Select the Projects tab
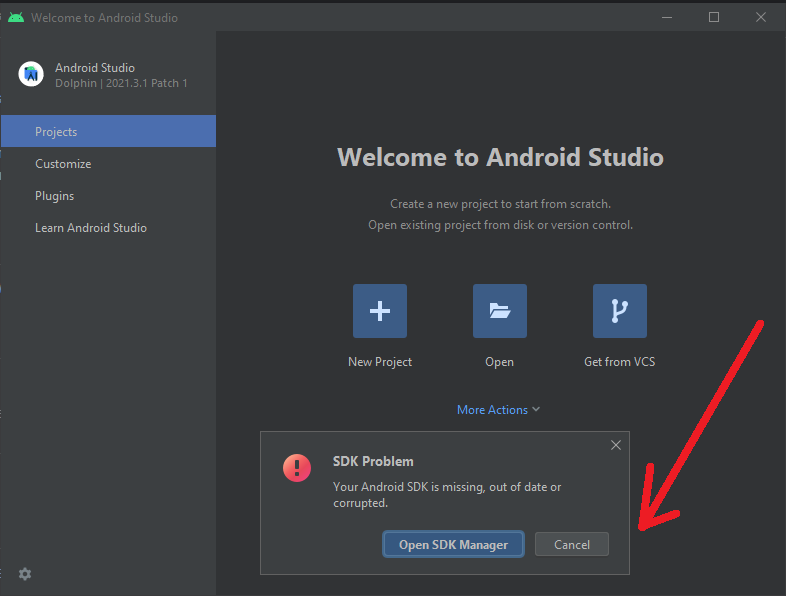The width and height of the screenshot is (786, 596). click(108, 131)
